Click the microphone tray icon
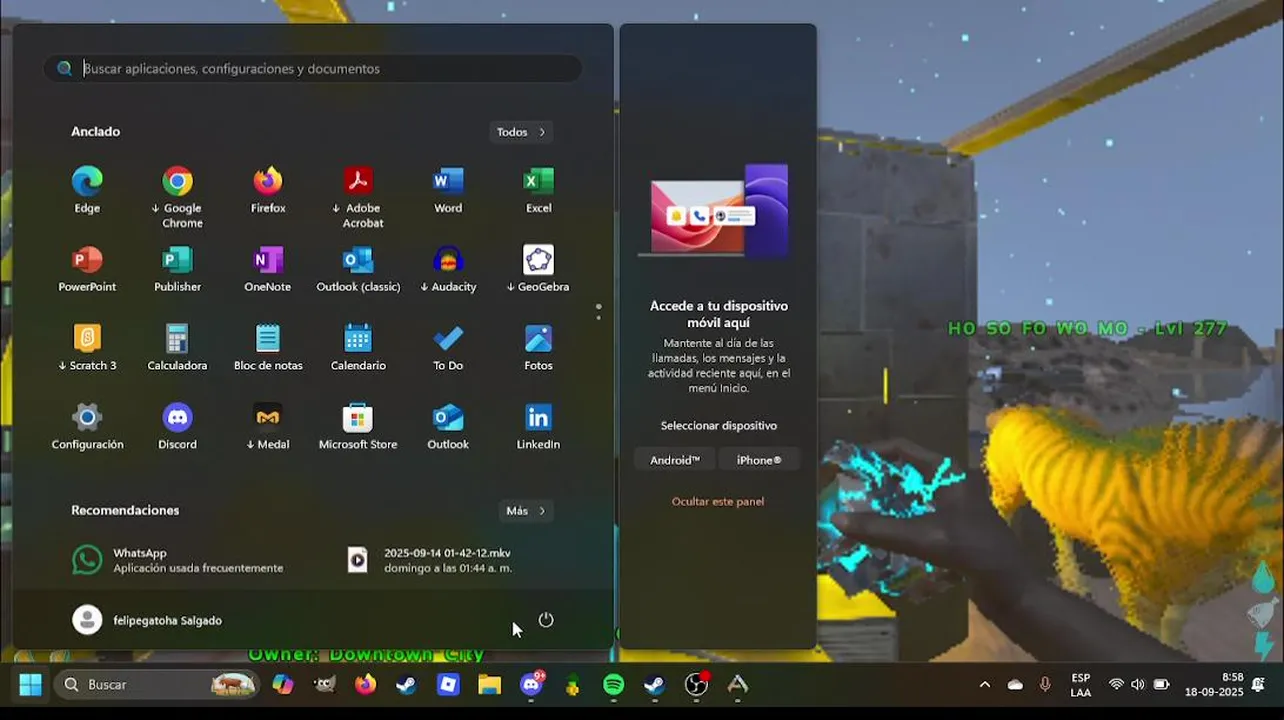The image size is (1284, 720). coord(1045,685)
